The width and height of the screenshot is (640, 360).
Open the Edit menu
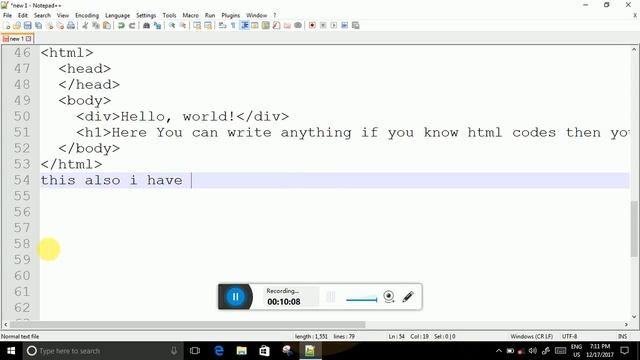coord(23,15)
